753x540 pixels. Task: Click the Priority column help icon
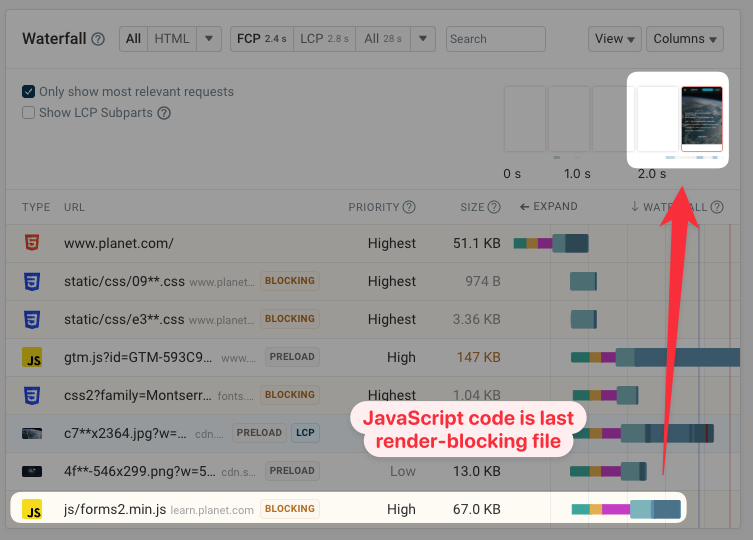[409, 207]
